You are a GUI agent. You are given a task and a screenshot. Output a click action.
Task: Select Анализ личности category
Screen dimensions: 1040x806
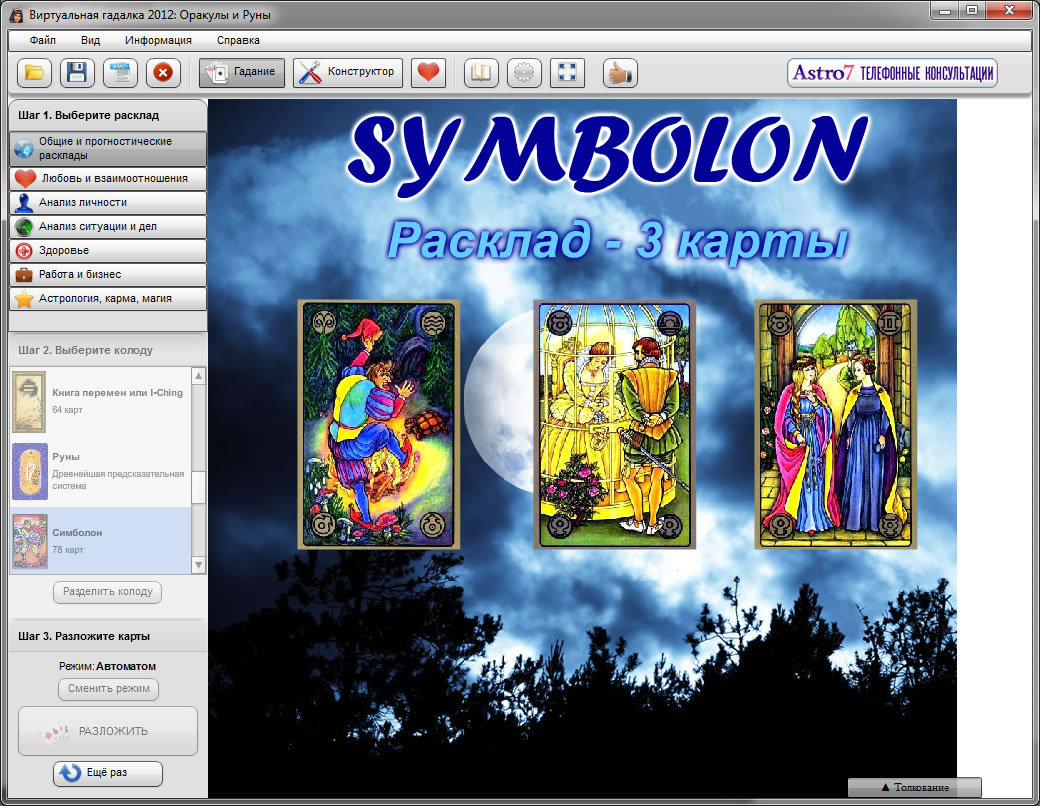[x=108, y=202]
